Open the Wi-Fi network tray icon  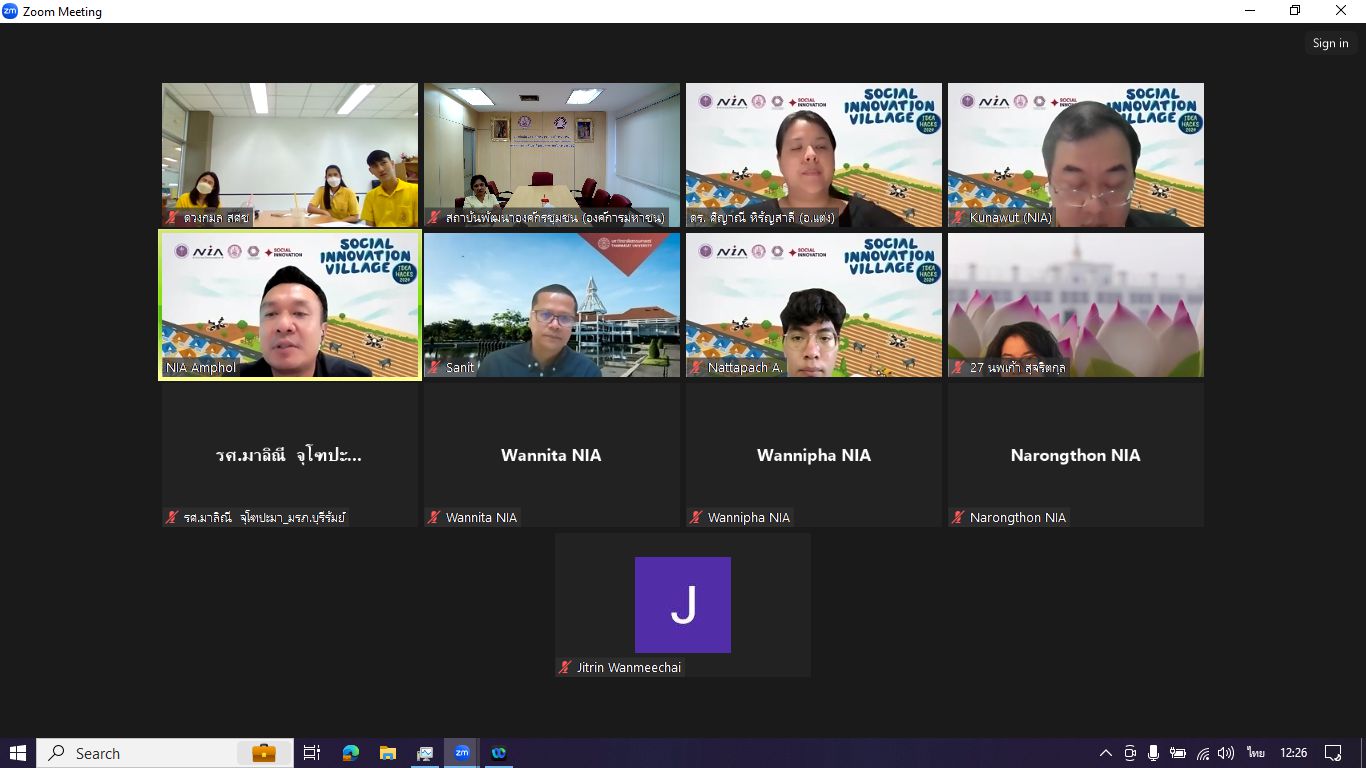(x=1203, y=753)
